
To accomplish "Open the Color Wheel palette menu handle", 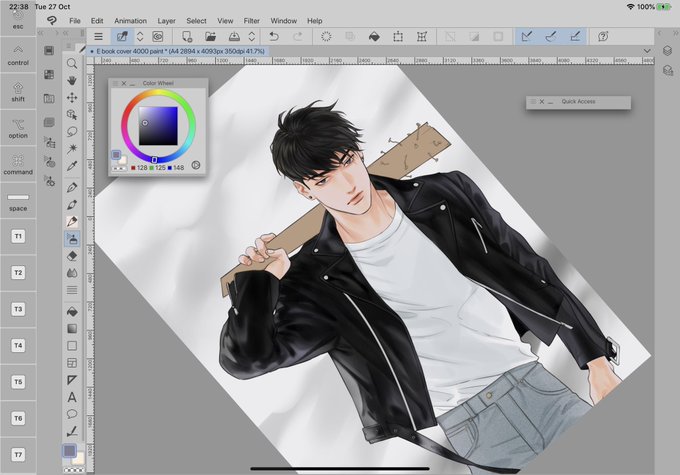I will tap(115, 83).
